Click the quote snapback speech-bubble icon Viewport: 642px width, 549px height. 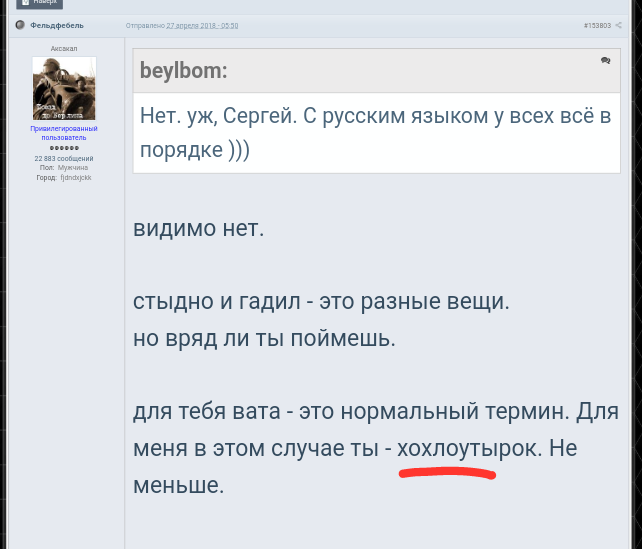coord(605,61)
